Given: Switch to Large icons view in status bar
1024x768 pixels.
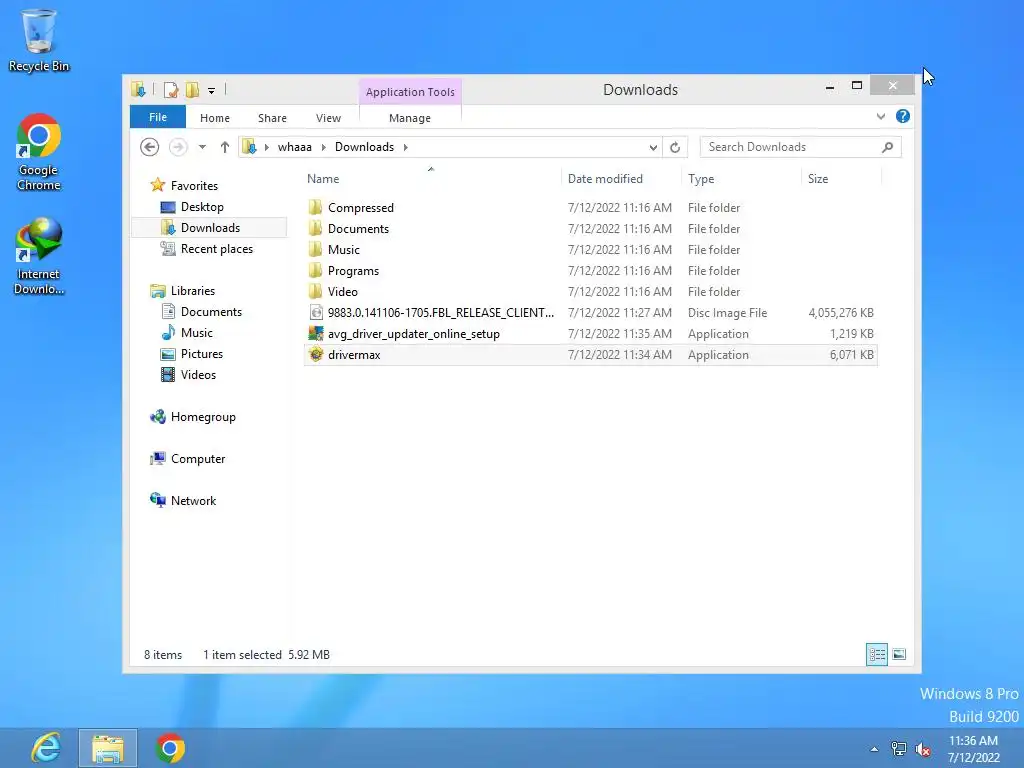Looking at the screenshot, I should point(899,654).
